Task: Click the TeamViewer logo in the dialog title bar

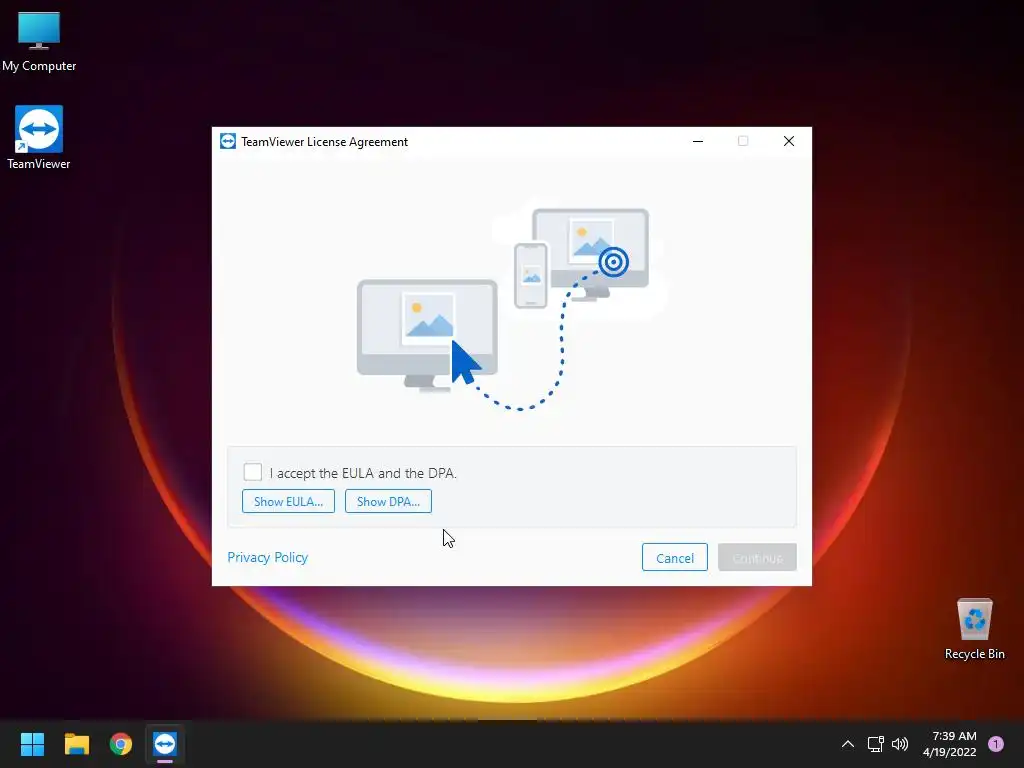Action: tap(228, 141)
